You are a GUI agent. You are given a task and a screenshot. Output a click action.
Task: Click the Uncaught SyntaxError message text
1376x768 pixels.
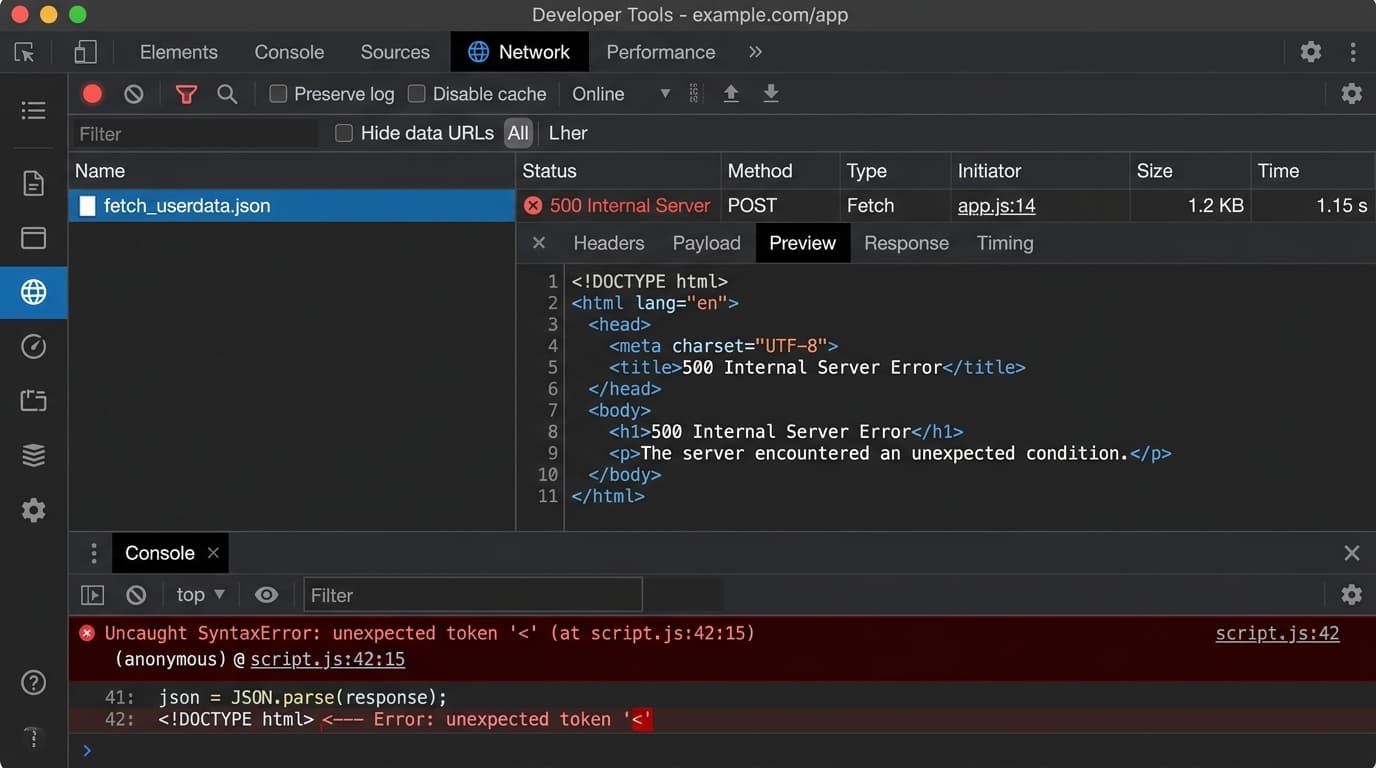coord(429,633)
